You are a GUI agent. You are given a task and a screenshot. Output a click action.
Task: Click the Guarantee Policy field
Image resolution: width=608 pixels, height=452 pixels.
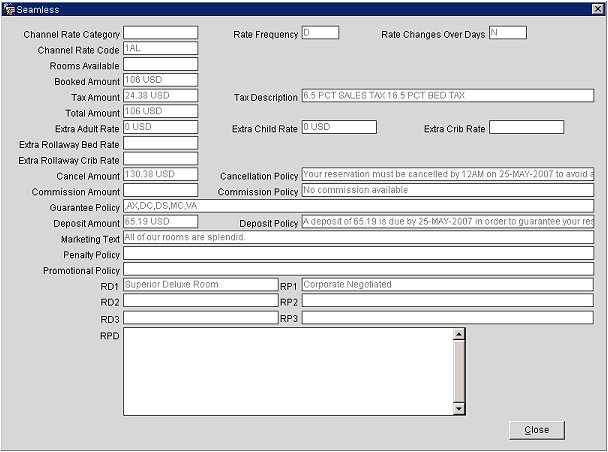[x=358, y=206]
